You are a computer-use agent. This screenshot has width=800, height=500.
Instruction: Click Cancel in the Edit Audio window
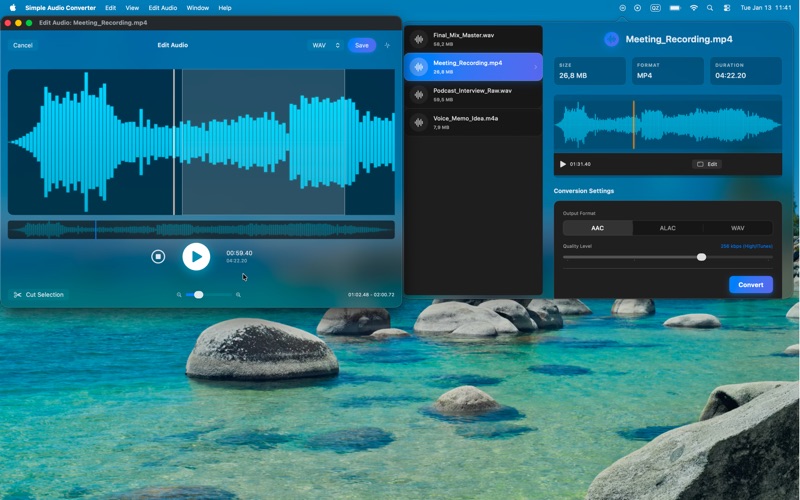pos(22,45)
